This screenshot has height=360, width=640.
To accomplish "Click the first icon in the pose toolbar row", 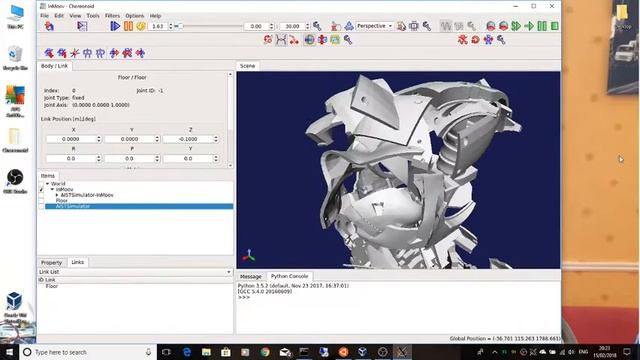I will [x=49, y=53].
